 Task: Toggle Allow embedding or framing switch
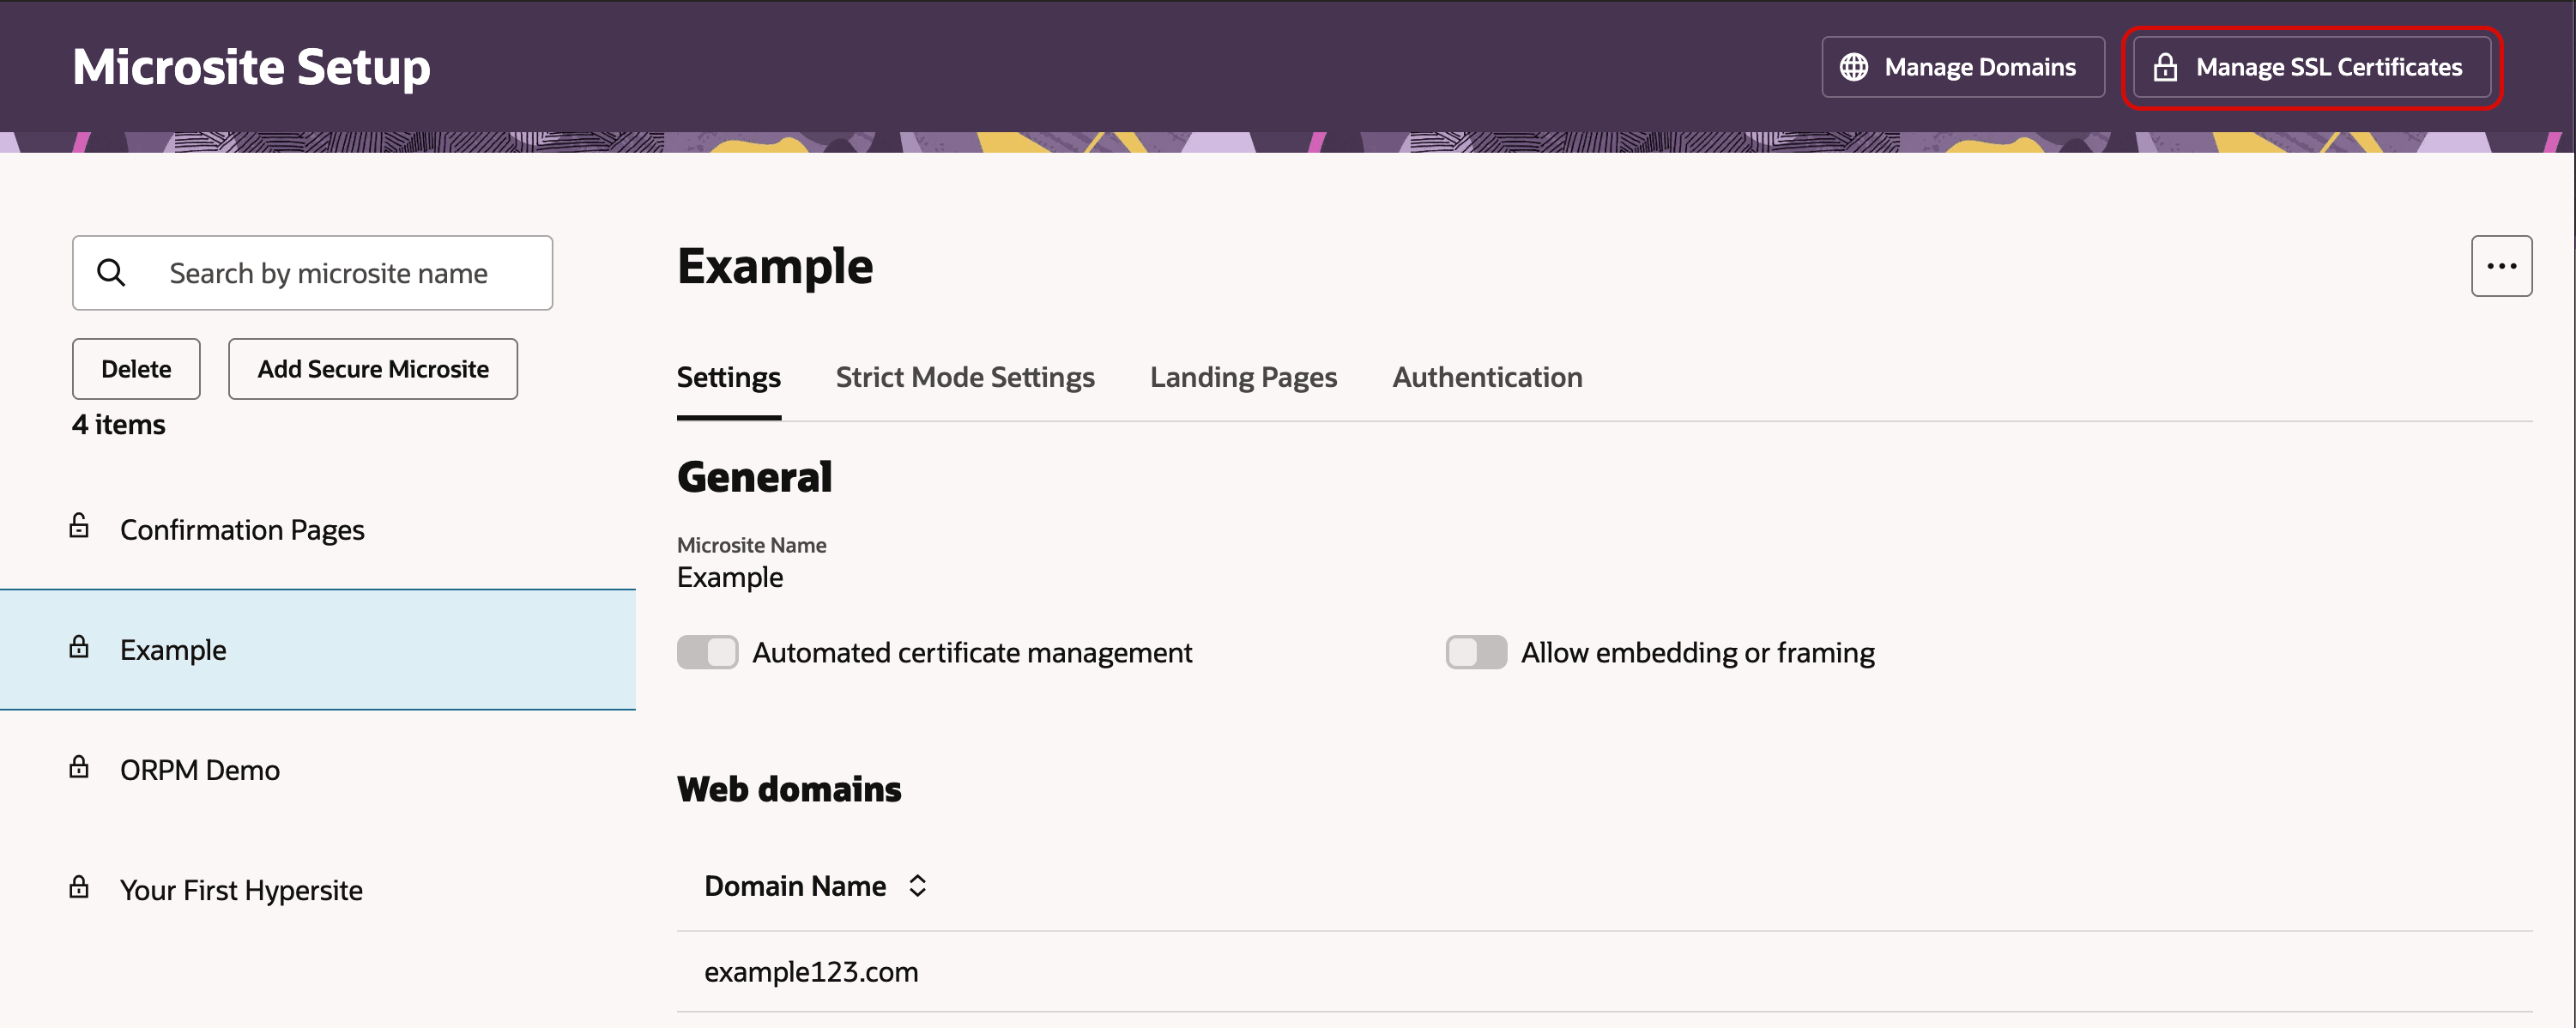click(1475, 652)
